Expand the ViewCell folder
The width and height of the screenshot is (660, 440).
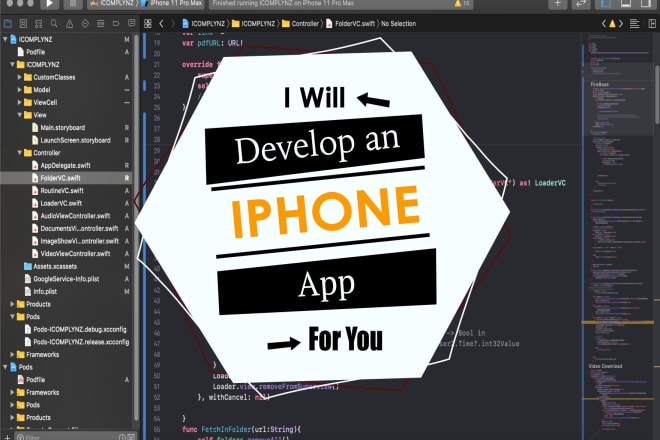tap(19, 102)
